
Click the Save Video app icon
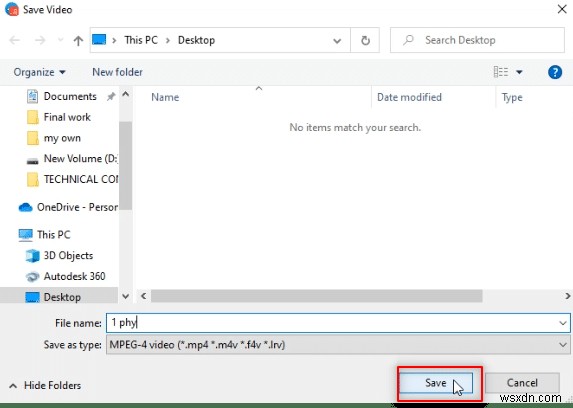[x=12, y=9]
